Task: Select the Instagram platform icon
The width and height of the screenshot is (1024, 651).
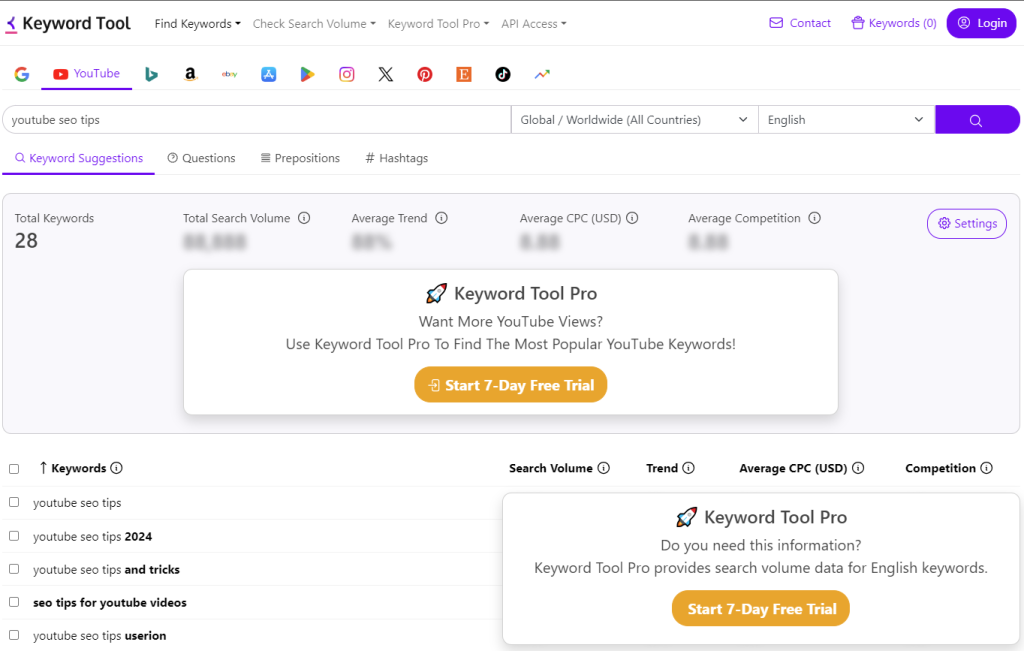Action: point(347,74)
